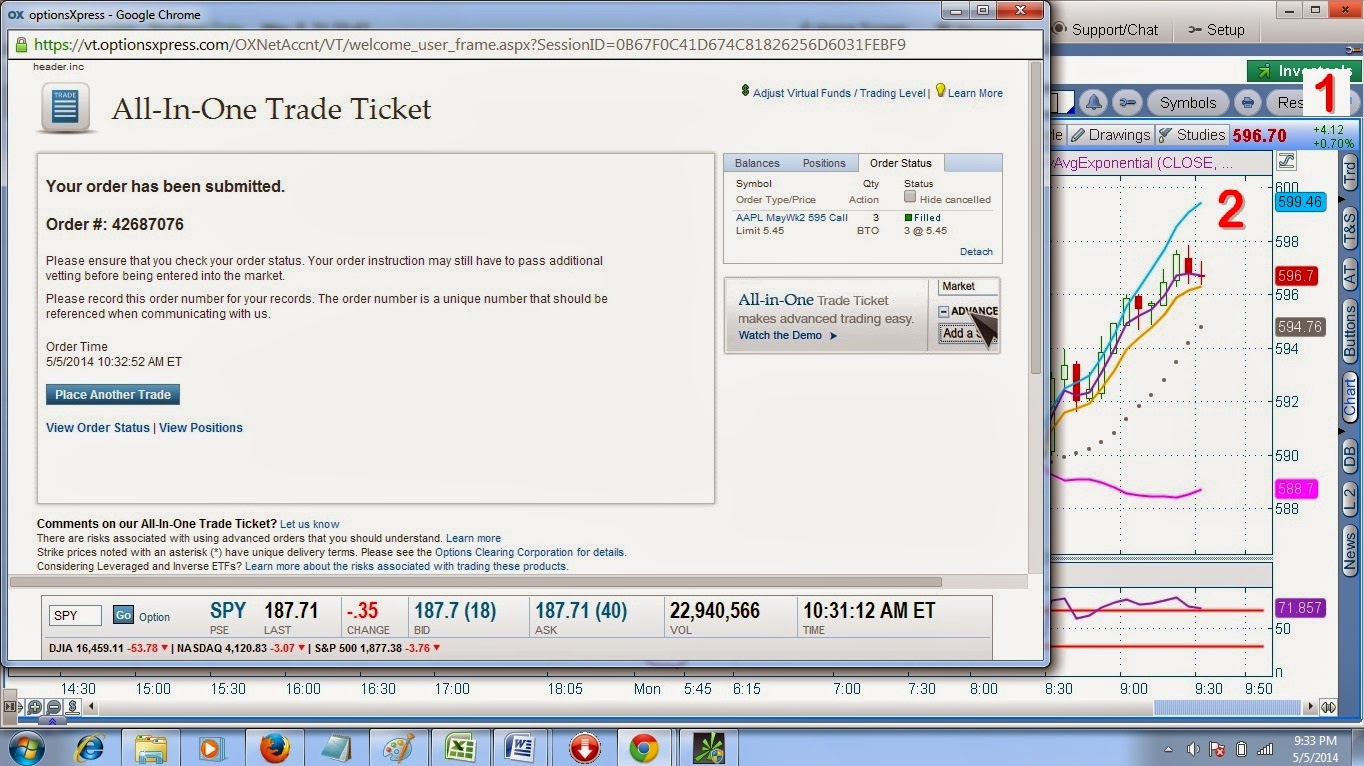The width and height of the screenshot is (1364, 766).
Task: Click the zoom in magnifier on chart time axis
Action: click(x=35, y=707)
